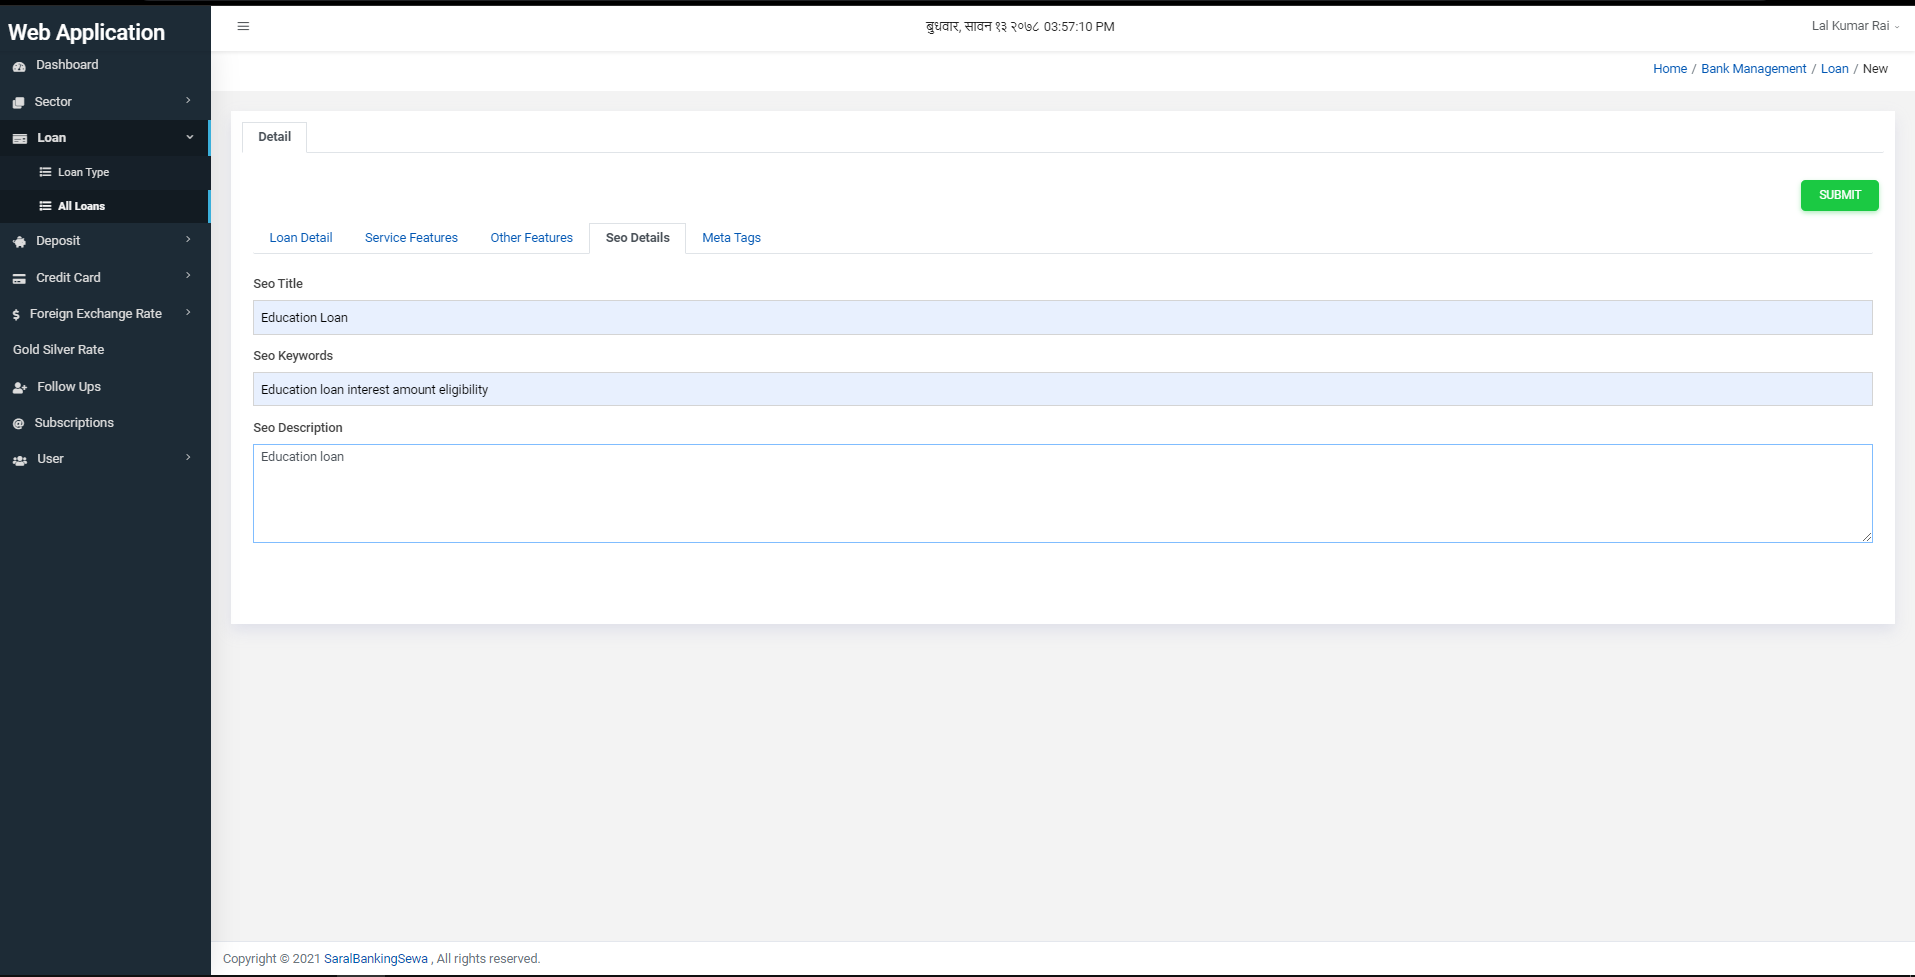Click the User group icon in sidebar
Screen dimensions: 1915x977
[19, 460]
